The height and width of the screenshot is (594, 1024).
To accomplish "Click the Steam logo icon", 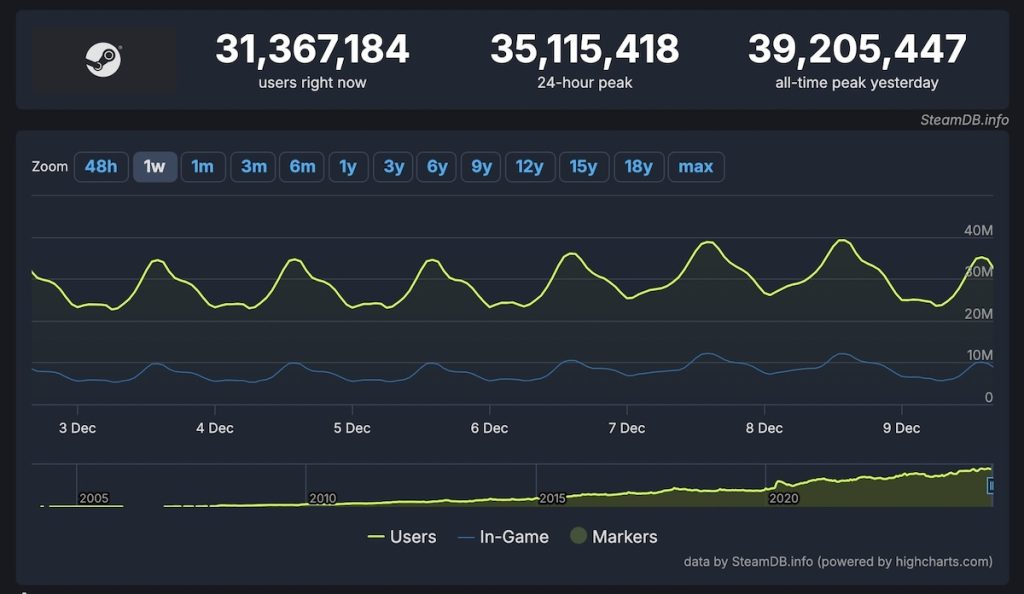I will pyautogui.click(x=103, y=60).
